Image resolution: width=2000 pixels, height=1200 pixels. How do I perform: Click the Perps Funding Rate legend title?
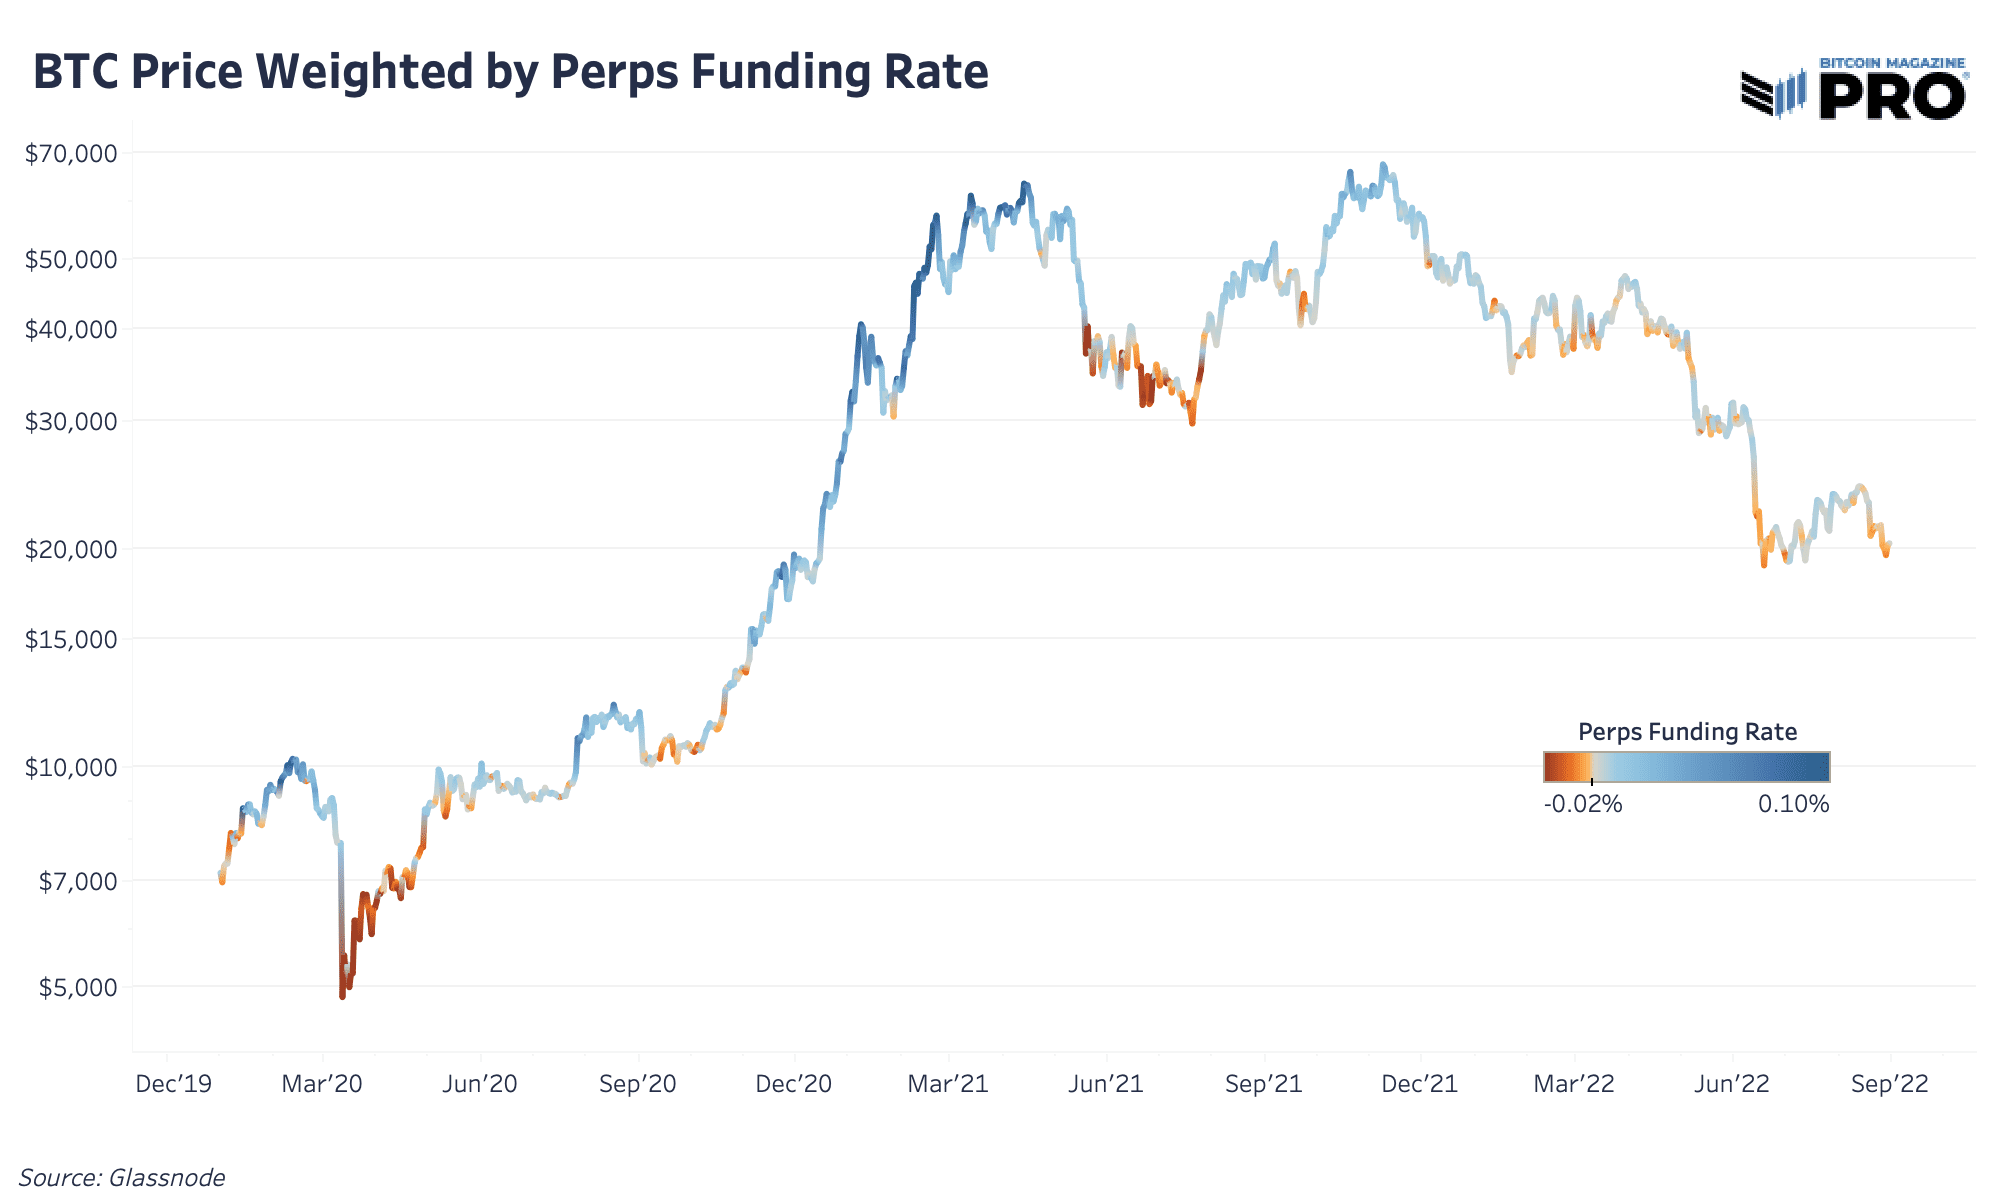tap(1687, 732)
